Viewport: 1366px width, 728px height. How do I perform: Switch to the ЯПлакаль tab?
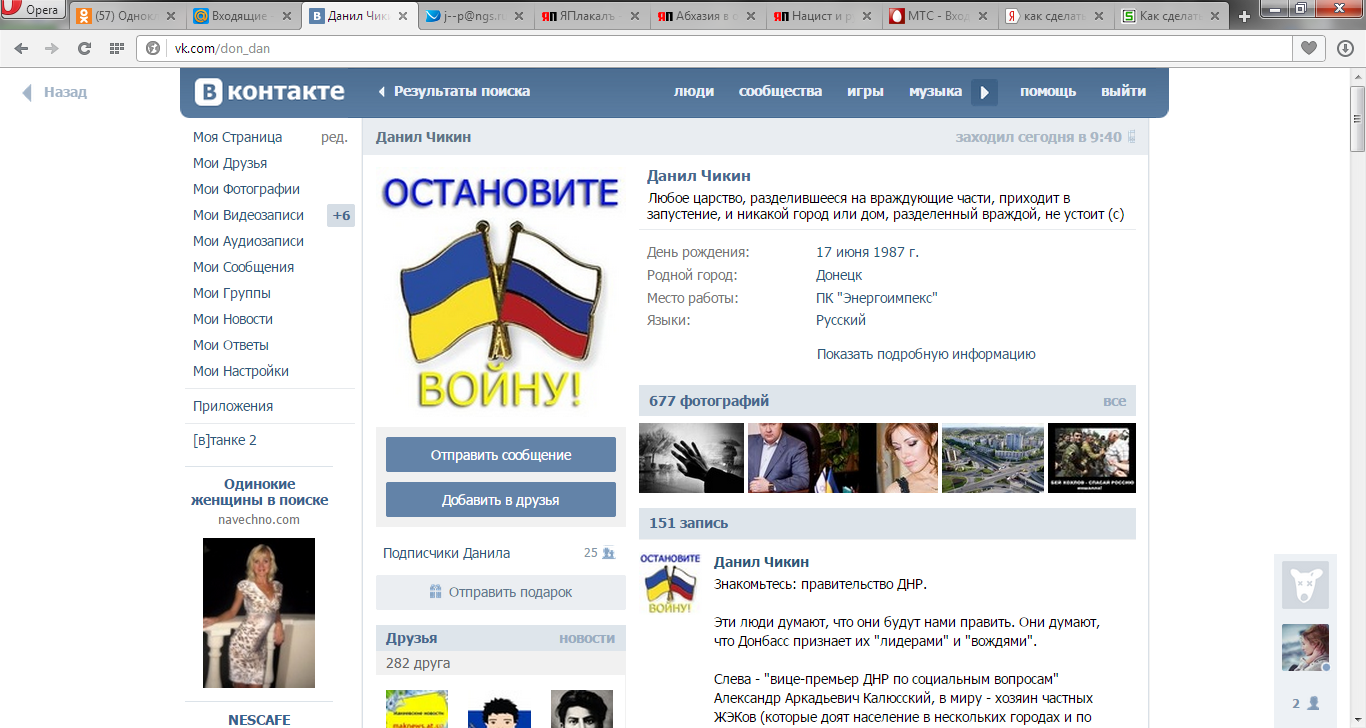coord(592,16)
